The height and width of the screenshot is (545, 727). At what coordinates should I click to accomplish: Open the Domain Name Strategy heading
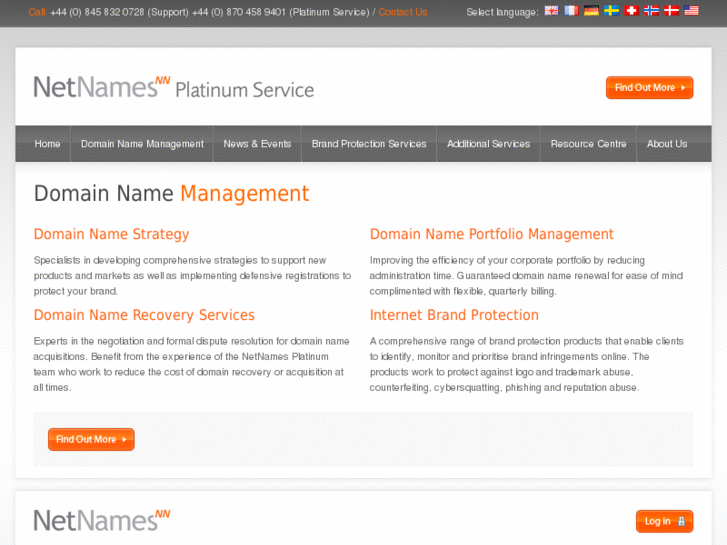coord(111,234)
